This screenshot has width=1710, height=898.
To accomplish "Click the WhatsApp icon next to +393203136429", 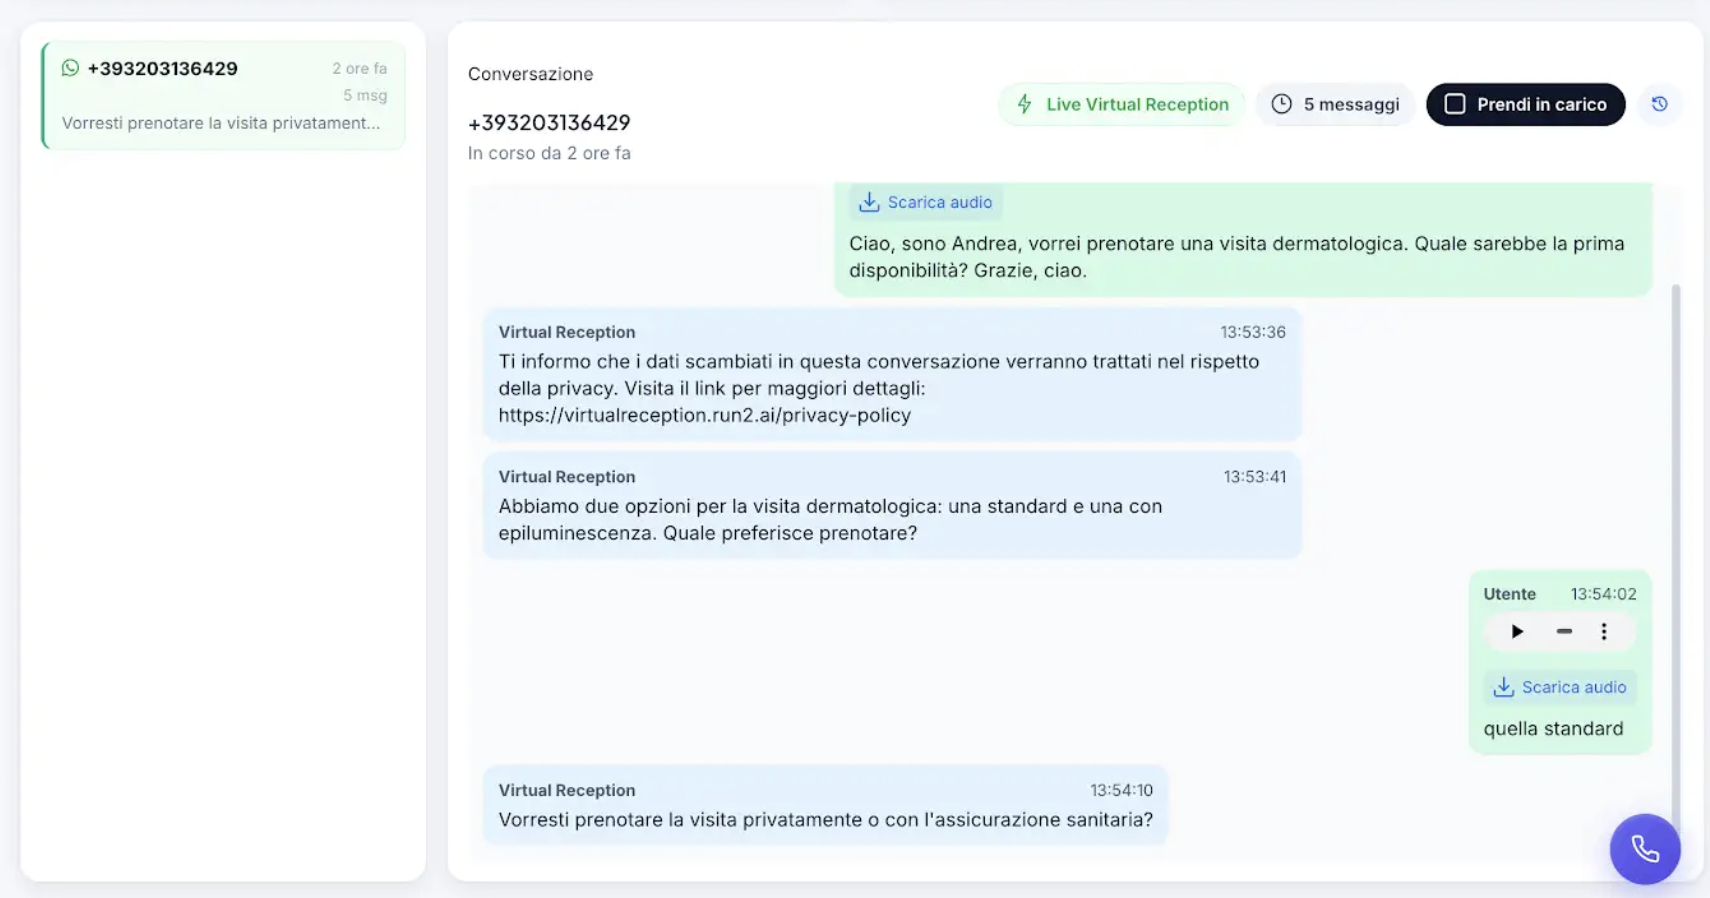I will click(x=70, y=68).
